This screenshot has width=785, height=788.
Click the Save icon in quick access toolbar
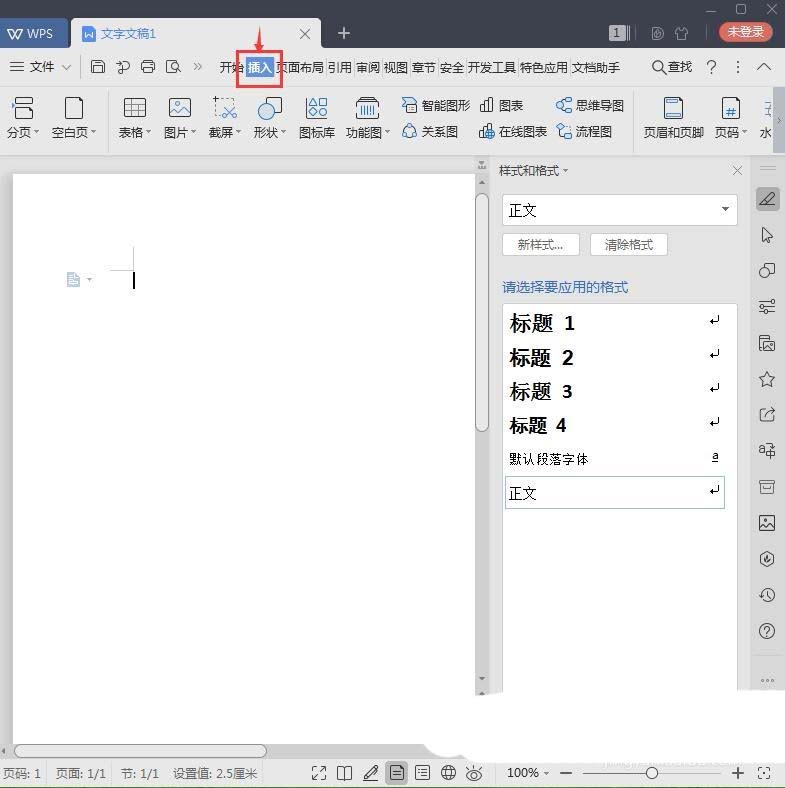point(98,67)
